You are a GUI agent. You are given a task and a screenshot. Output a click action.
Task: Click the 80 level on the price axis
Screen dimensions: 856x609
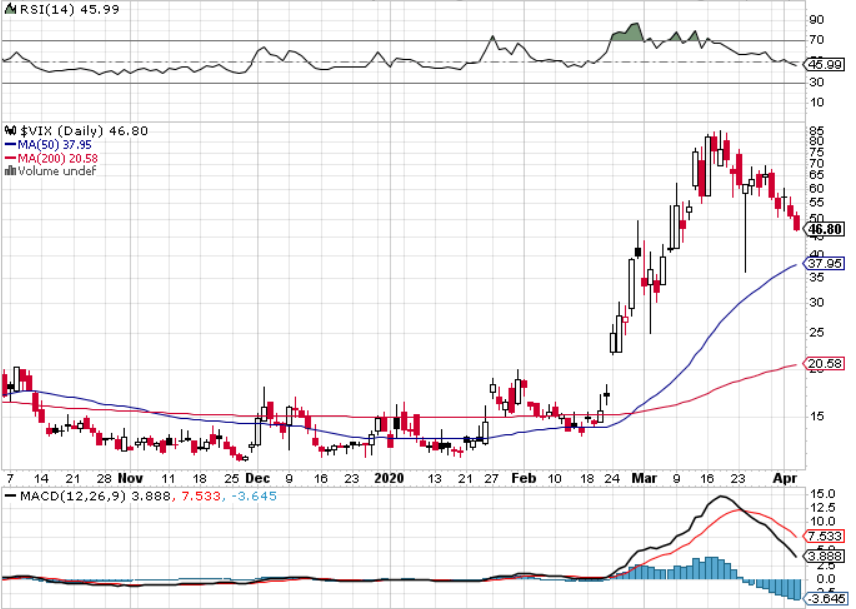817,141
